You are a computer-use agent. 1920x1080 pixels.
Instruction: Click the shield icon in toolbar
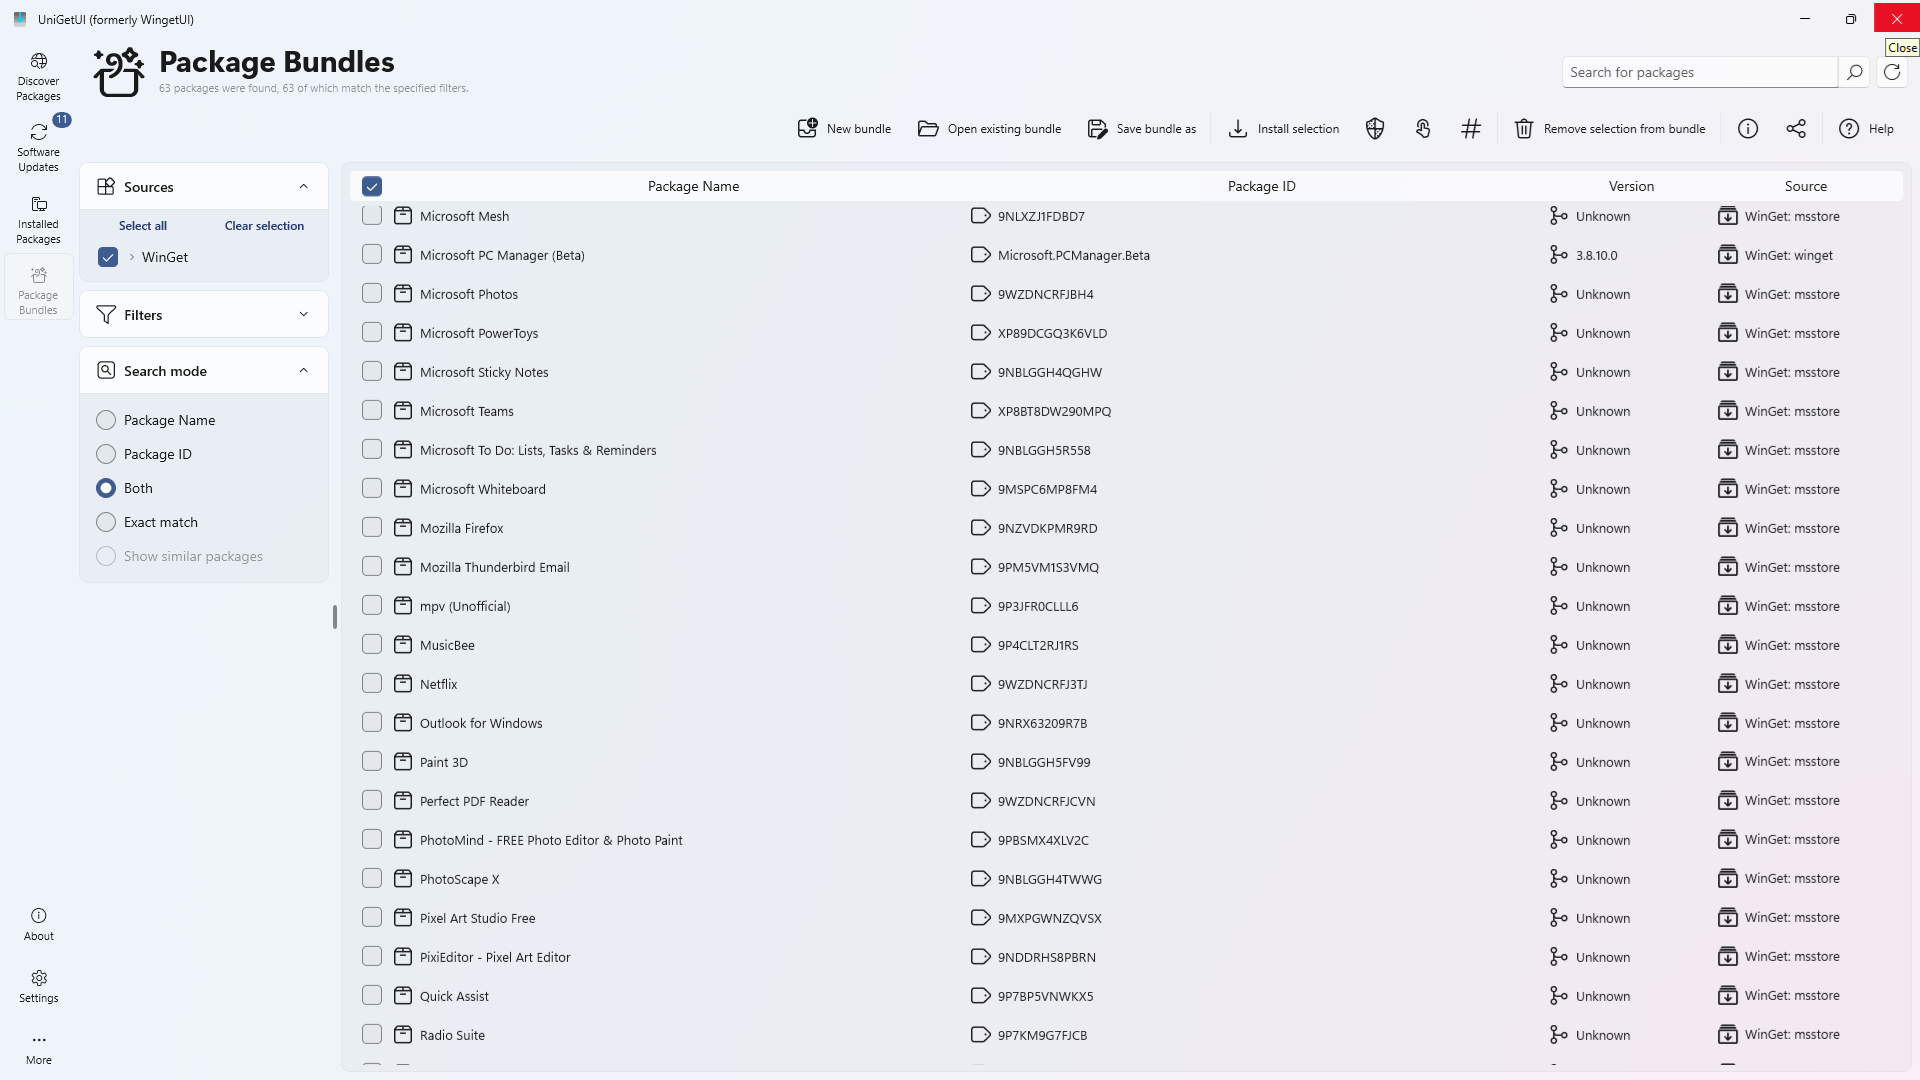click(1375, 129)
